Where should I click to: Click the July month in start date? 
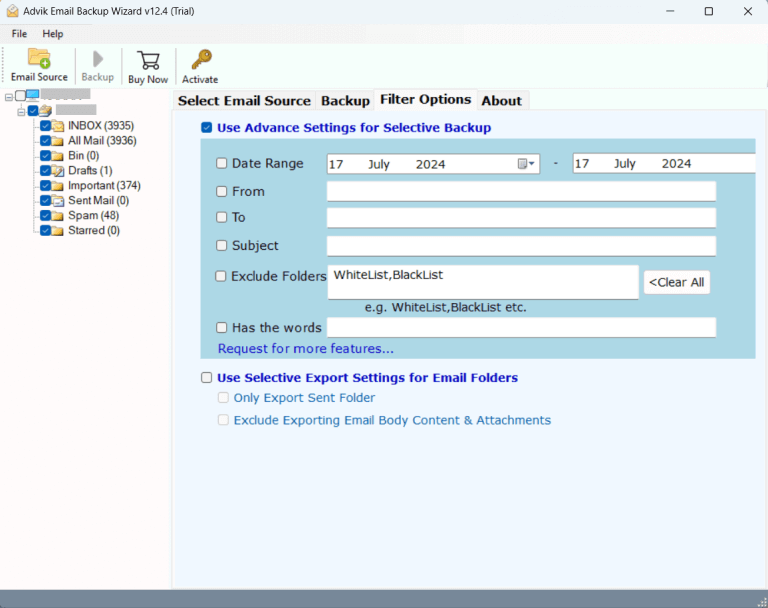(379, 164)
